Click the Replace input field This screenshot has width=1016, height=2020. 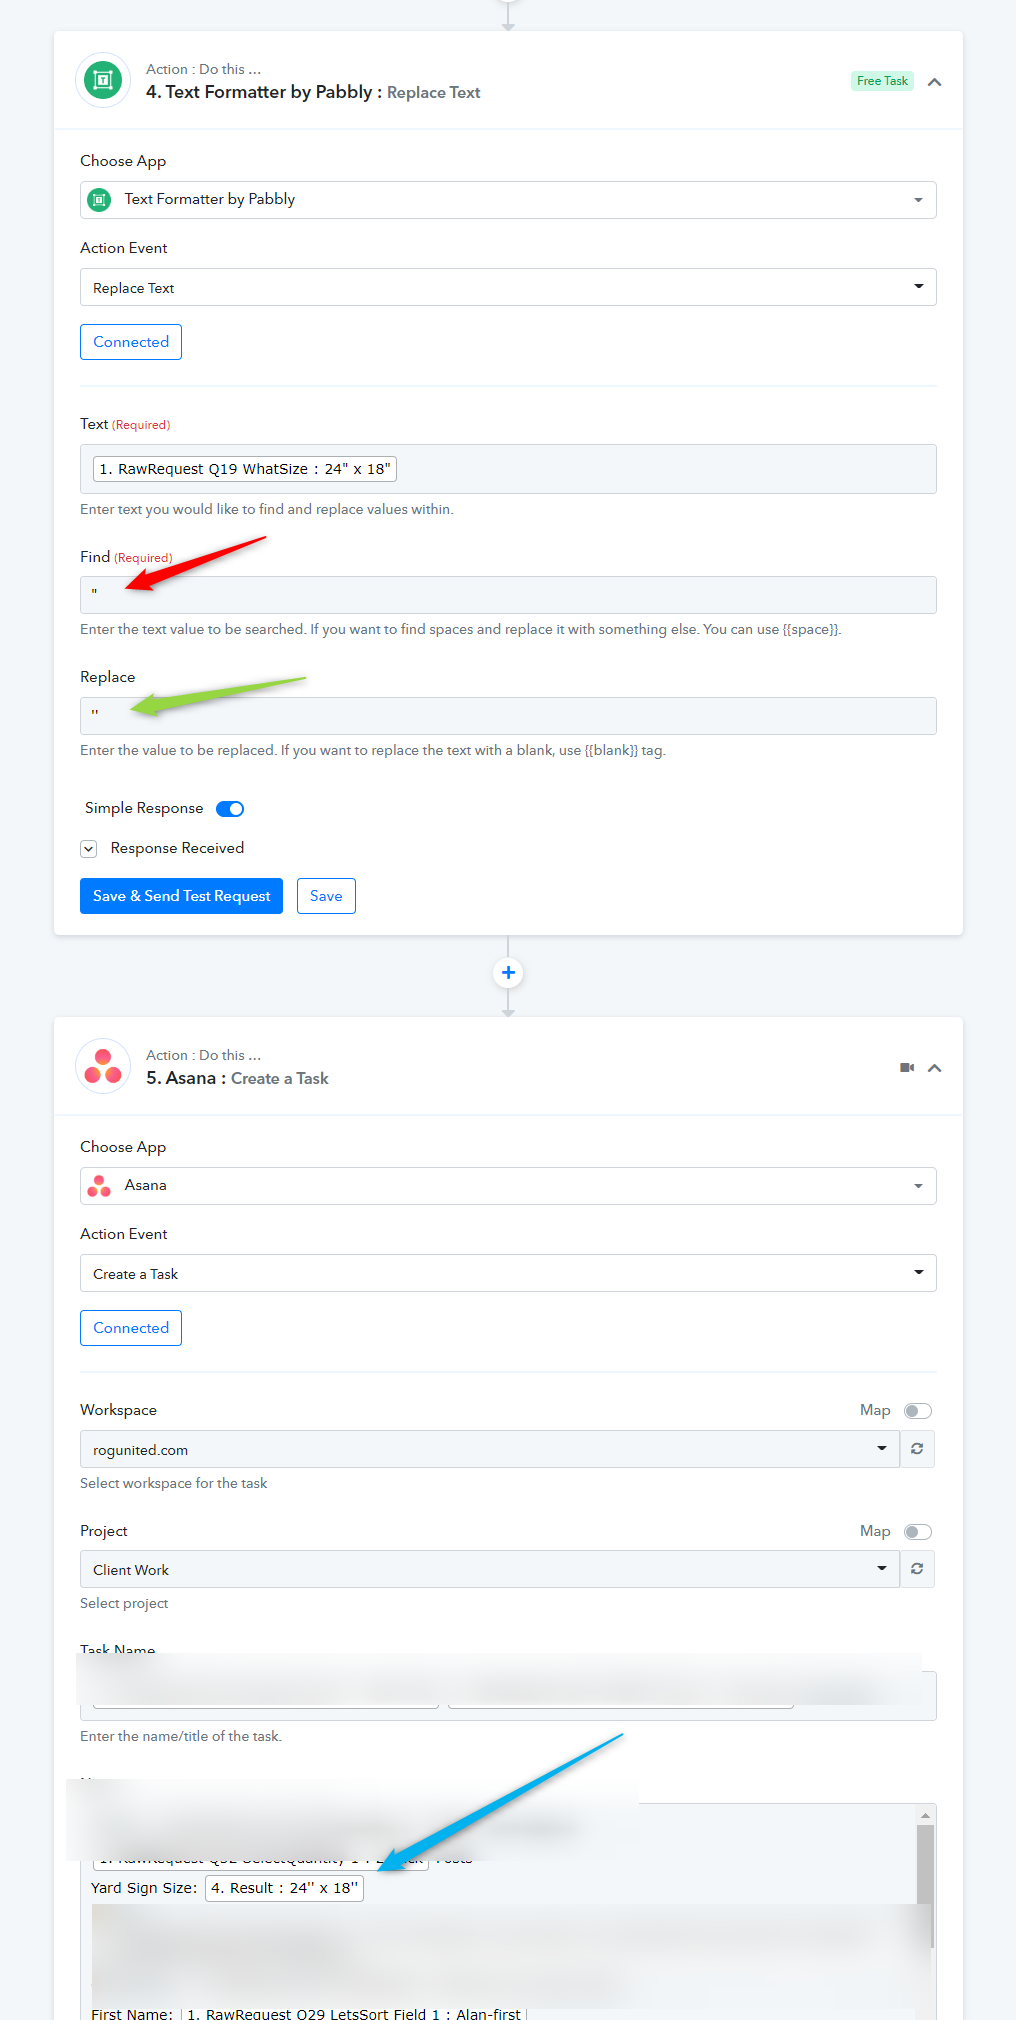[x=508, y=716]
